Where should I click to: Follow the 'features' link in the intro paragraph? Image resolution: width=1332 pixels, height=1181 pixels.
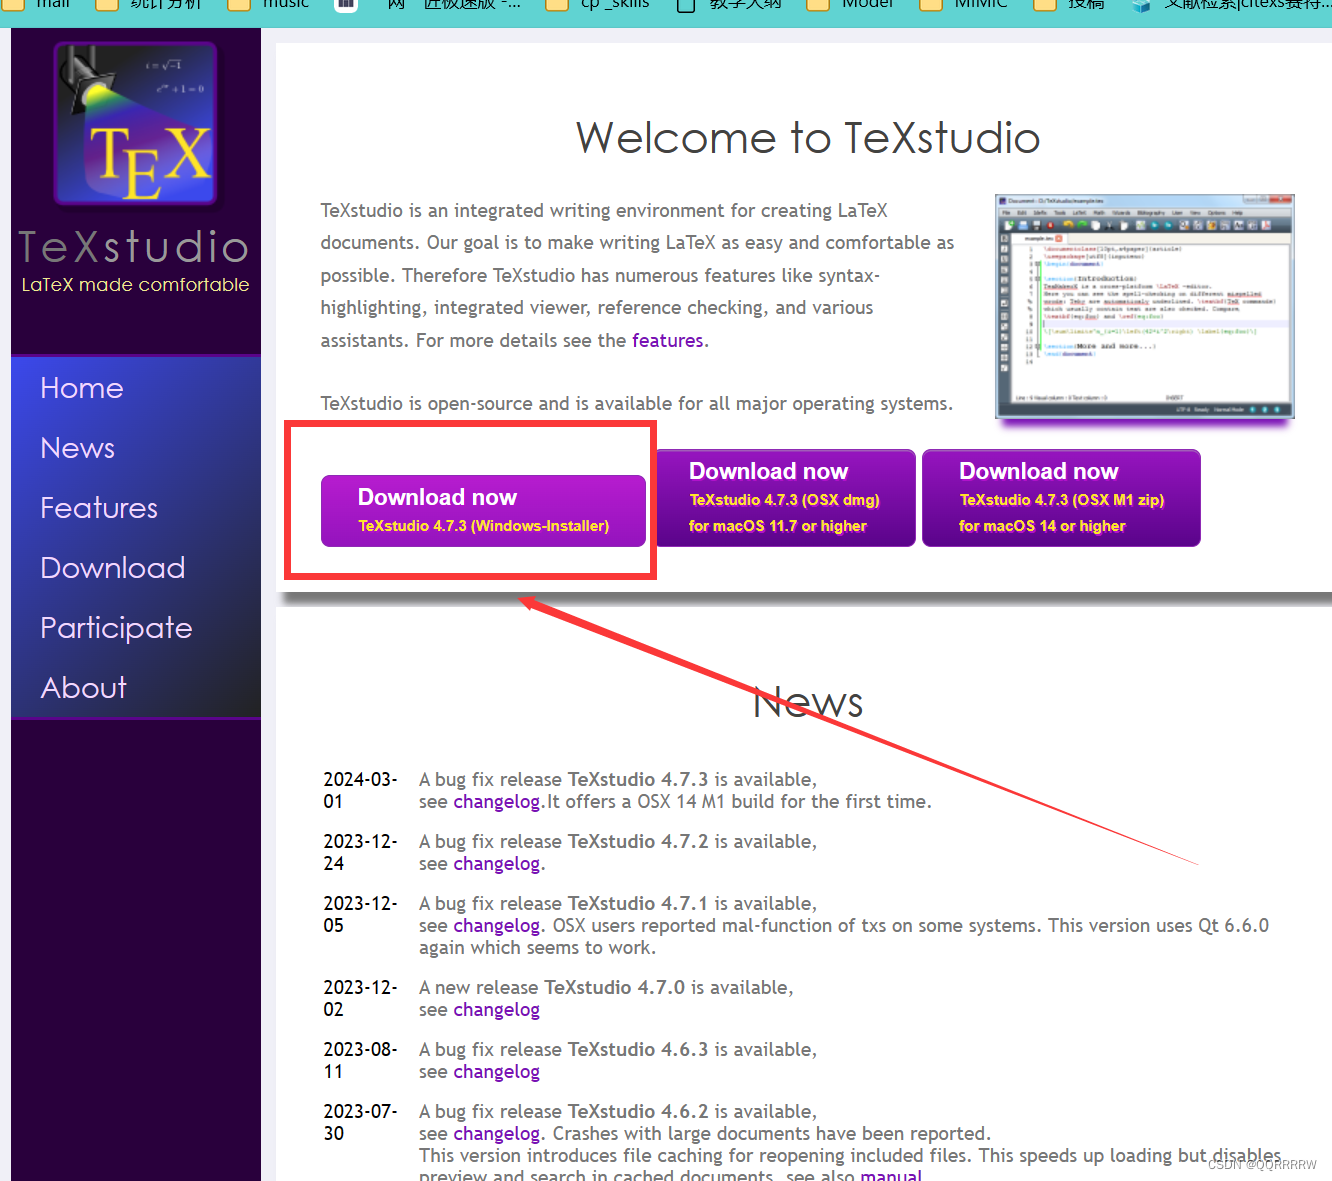[x=667, y=340]
